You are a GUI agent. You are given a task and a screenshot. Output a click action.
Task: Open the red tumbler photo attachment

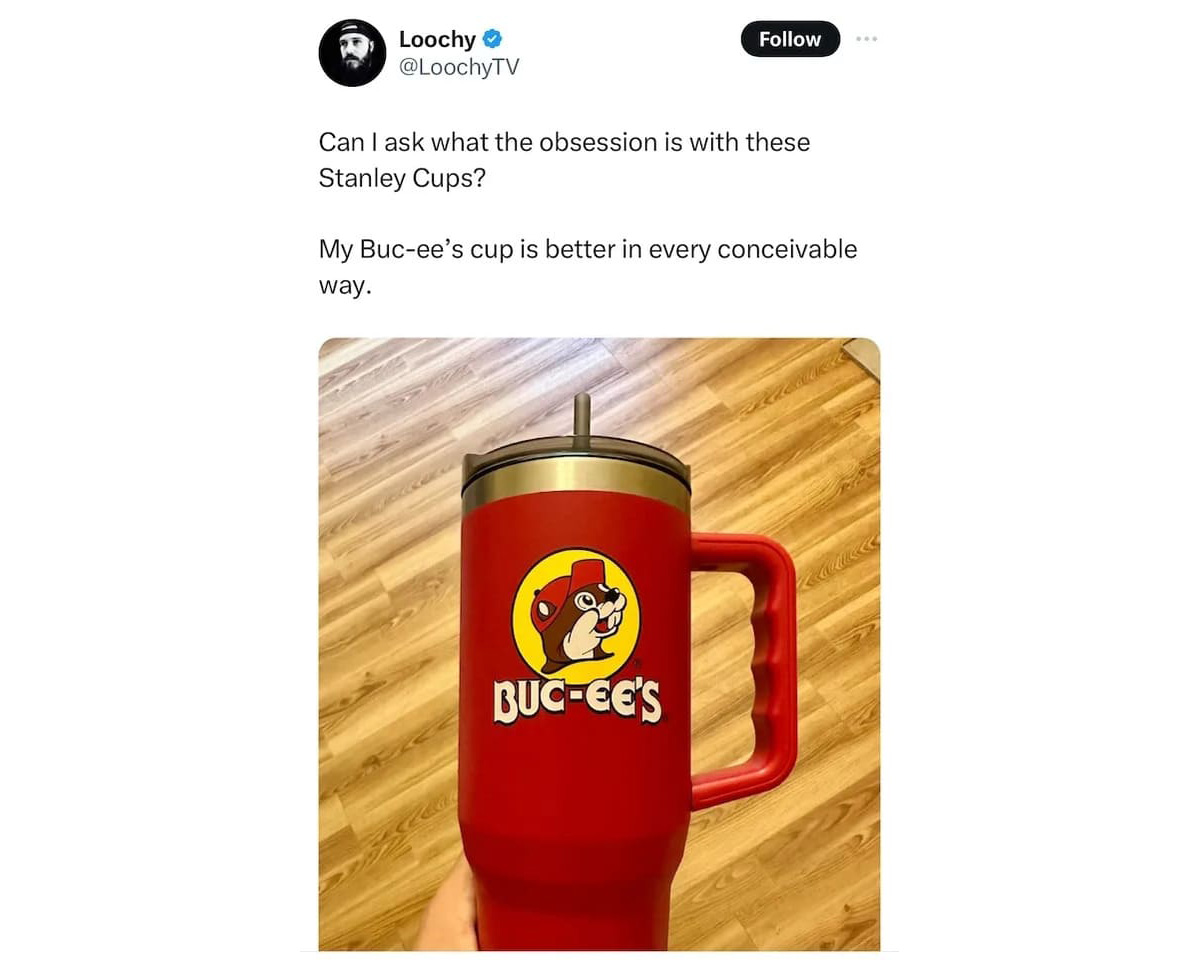[x=599, y=644]
